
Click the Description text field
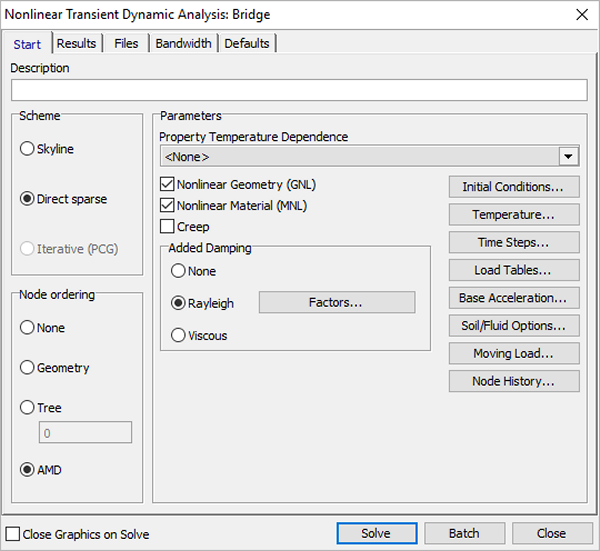[x=298, y=90]
